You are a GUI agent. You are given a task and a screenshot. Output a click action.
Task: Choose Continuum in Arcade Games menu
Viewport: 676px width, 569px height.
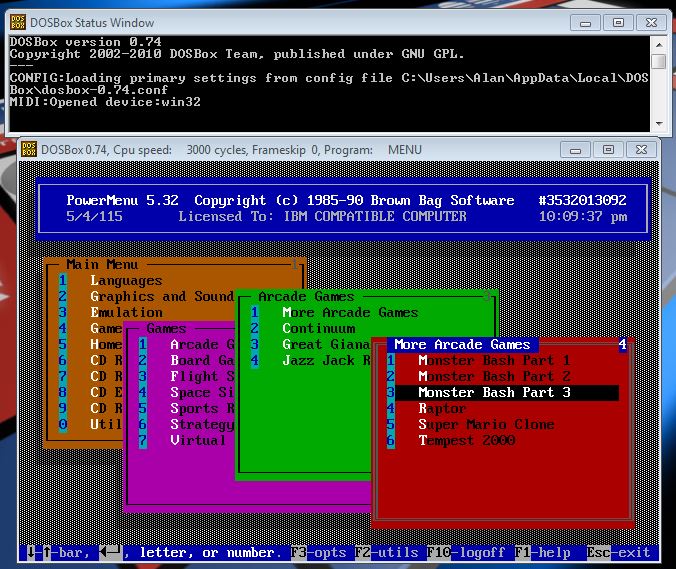point(319,328)
